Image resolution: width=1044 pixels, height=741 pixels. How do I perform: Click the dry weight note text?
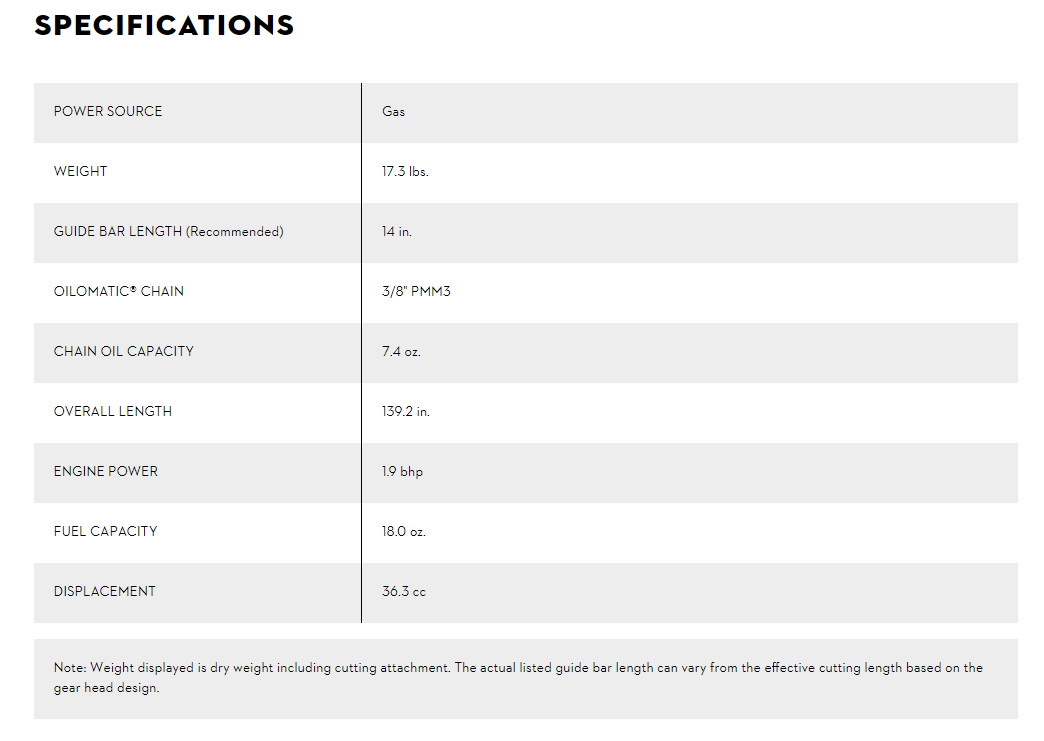point(518,677)
